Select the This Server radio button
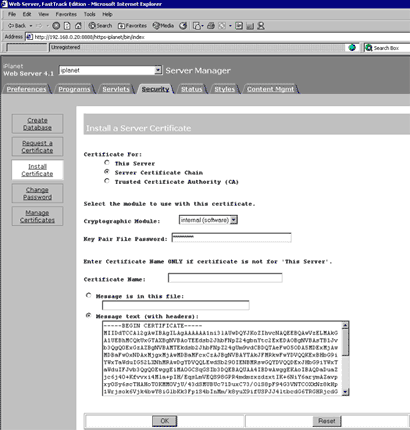410x430 pixels. 107,163
